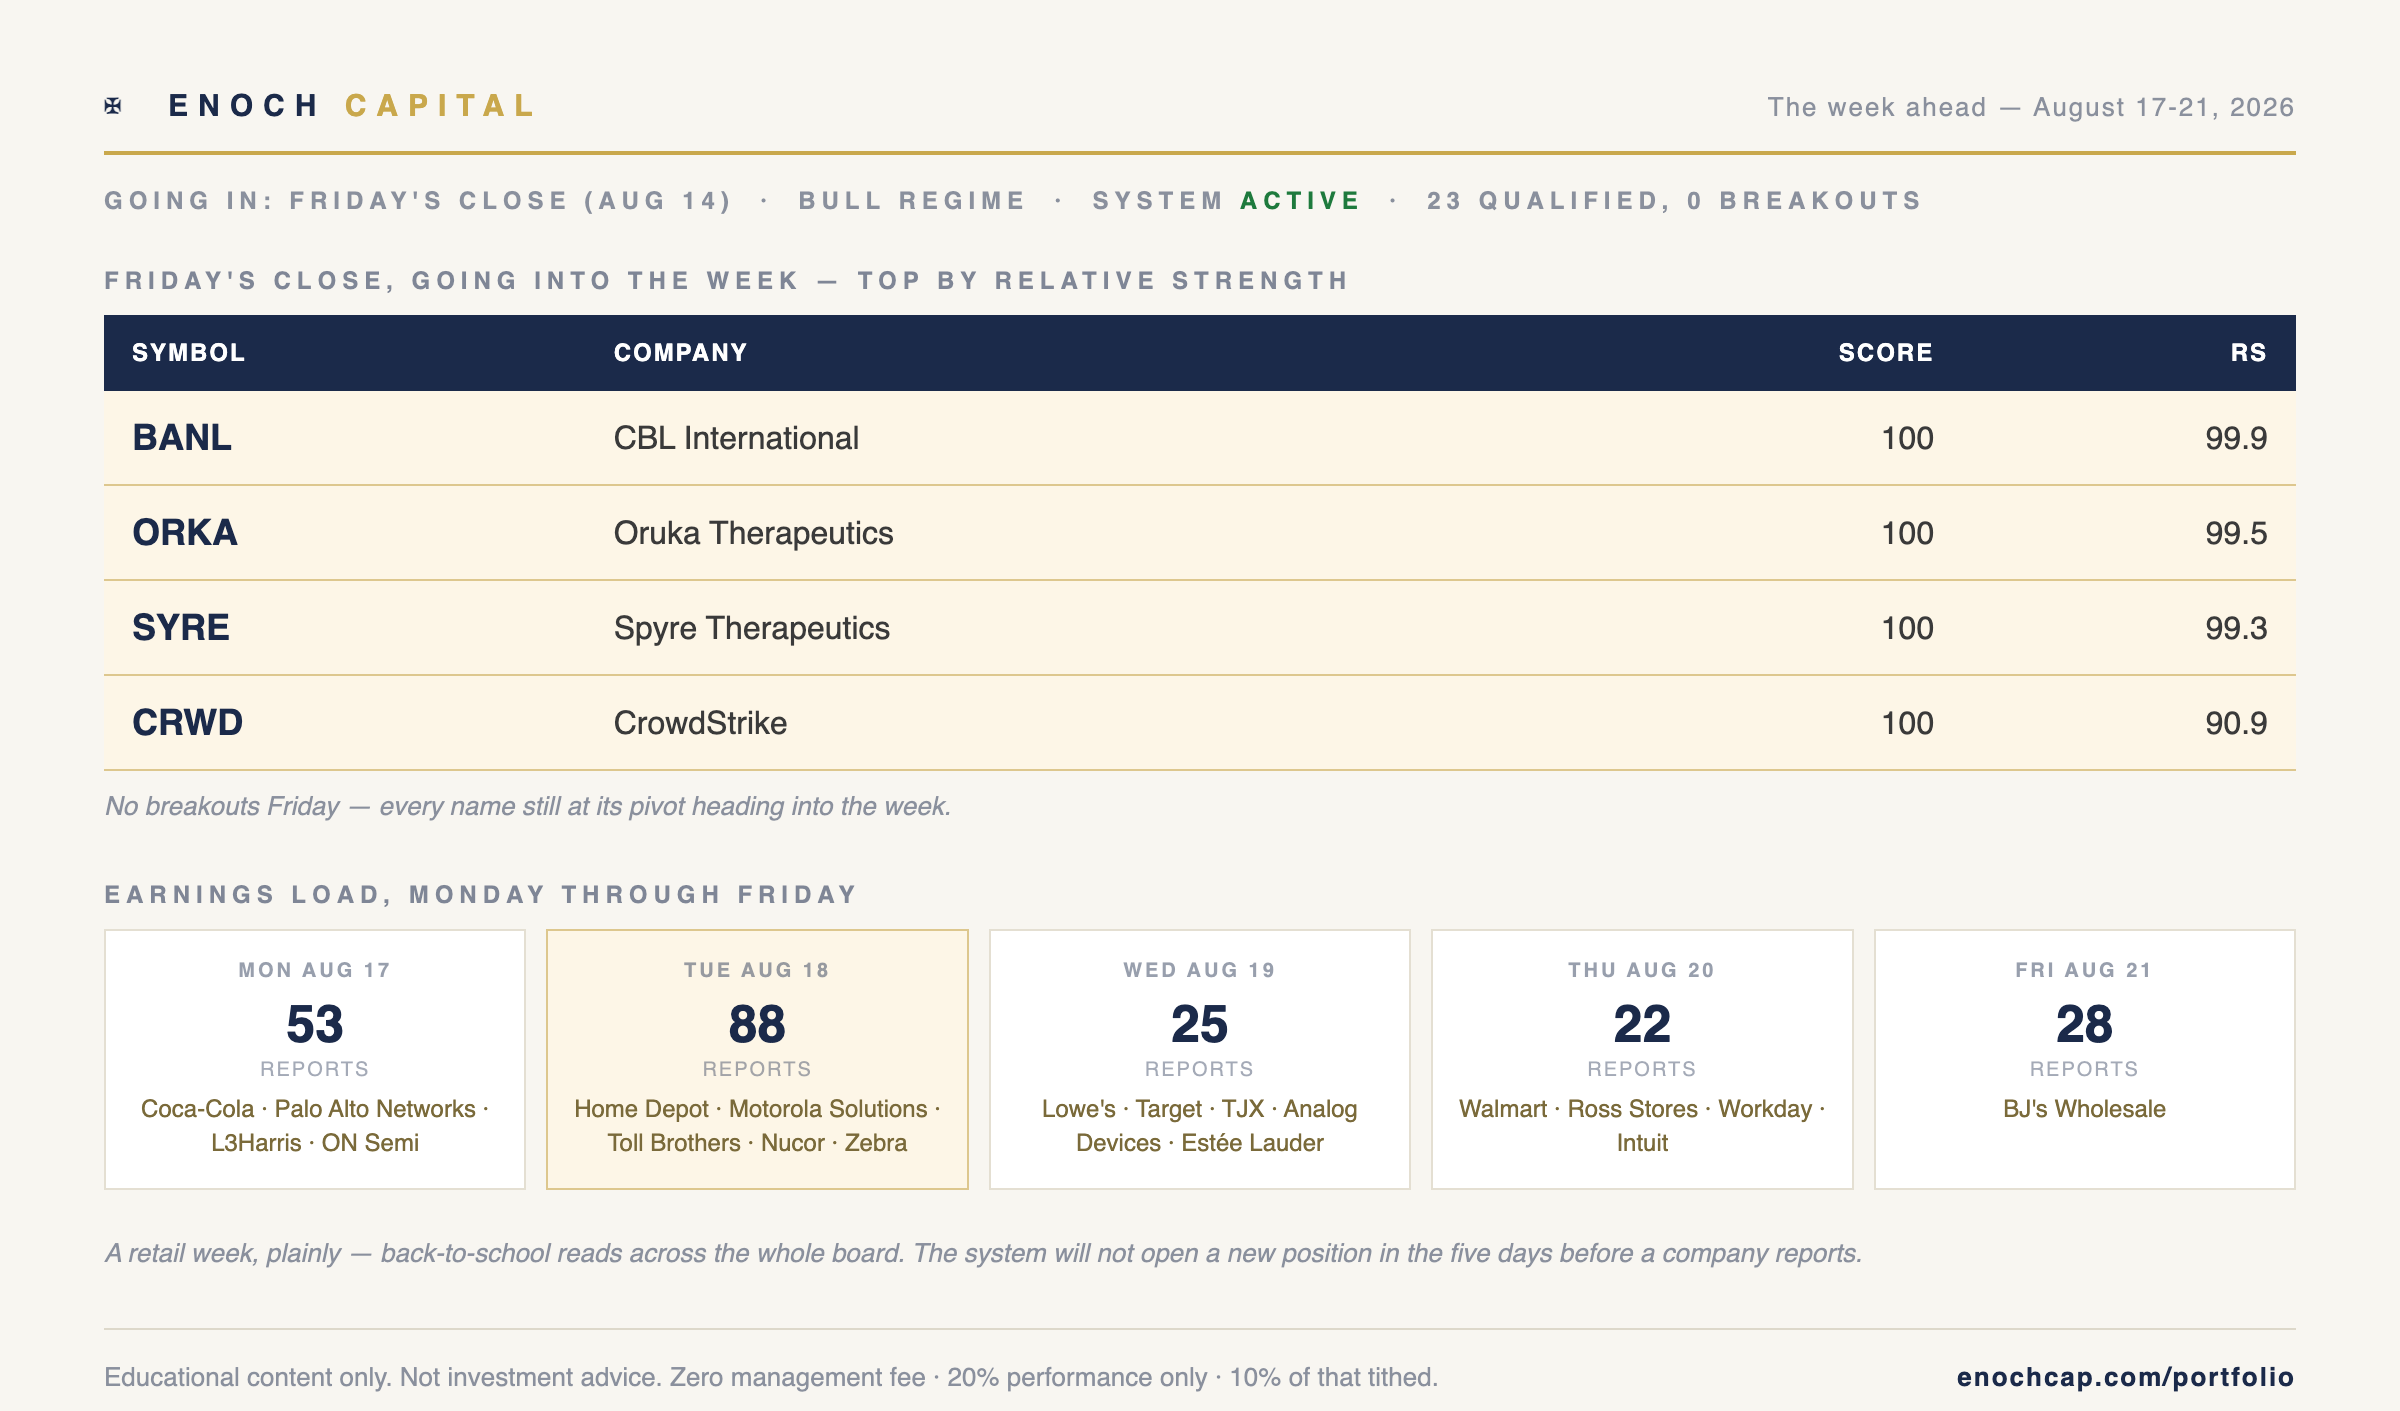Click Spyre Therapeutics company name
The image size is (2400, 1411).
click(751, 628)
